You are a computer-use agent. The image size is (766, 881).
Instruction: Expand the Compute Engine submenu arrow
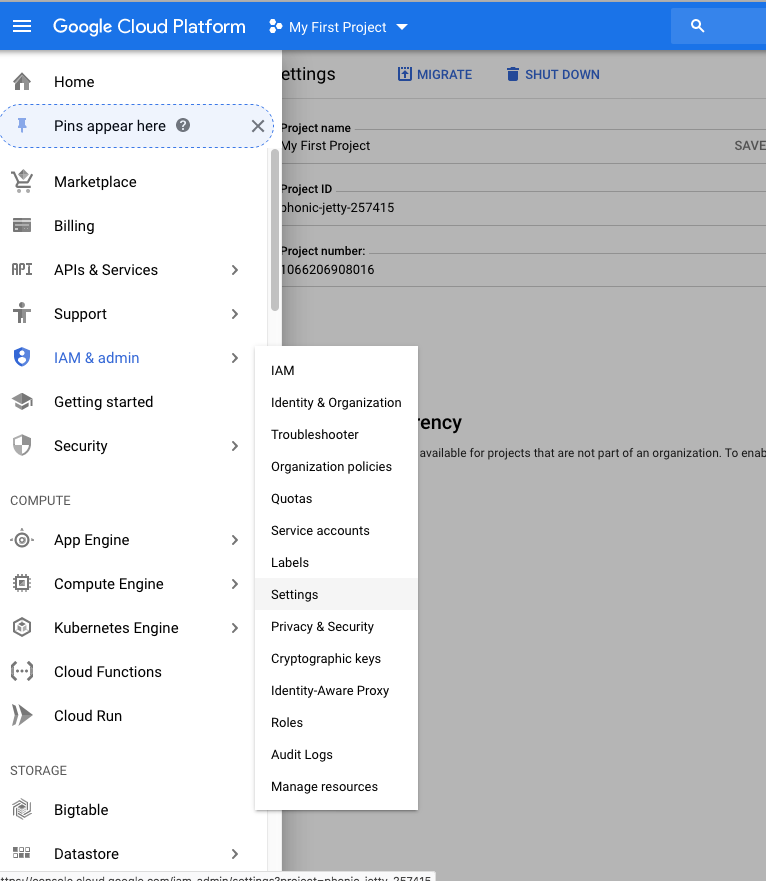click(x=235, y=584)
